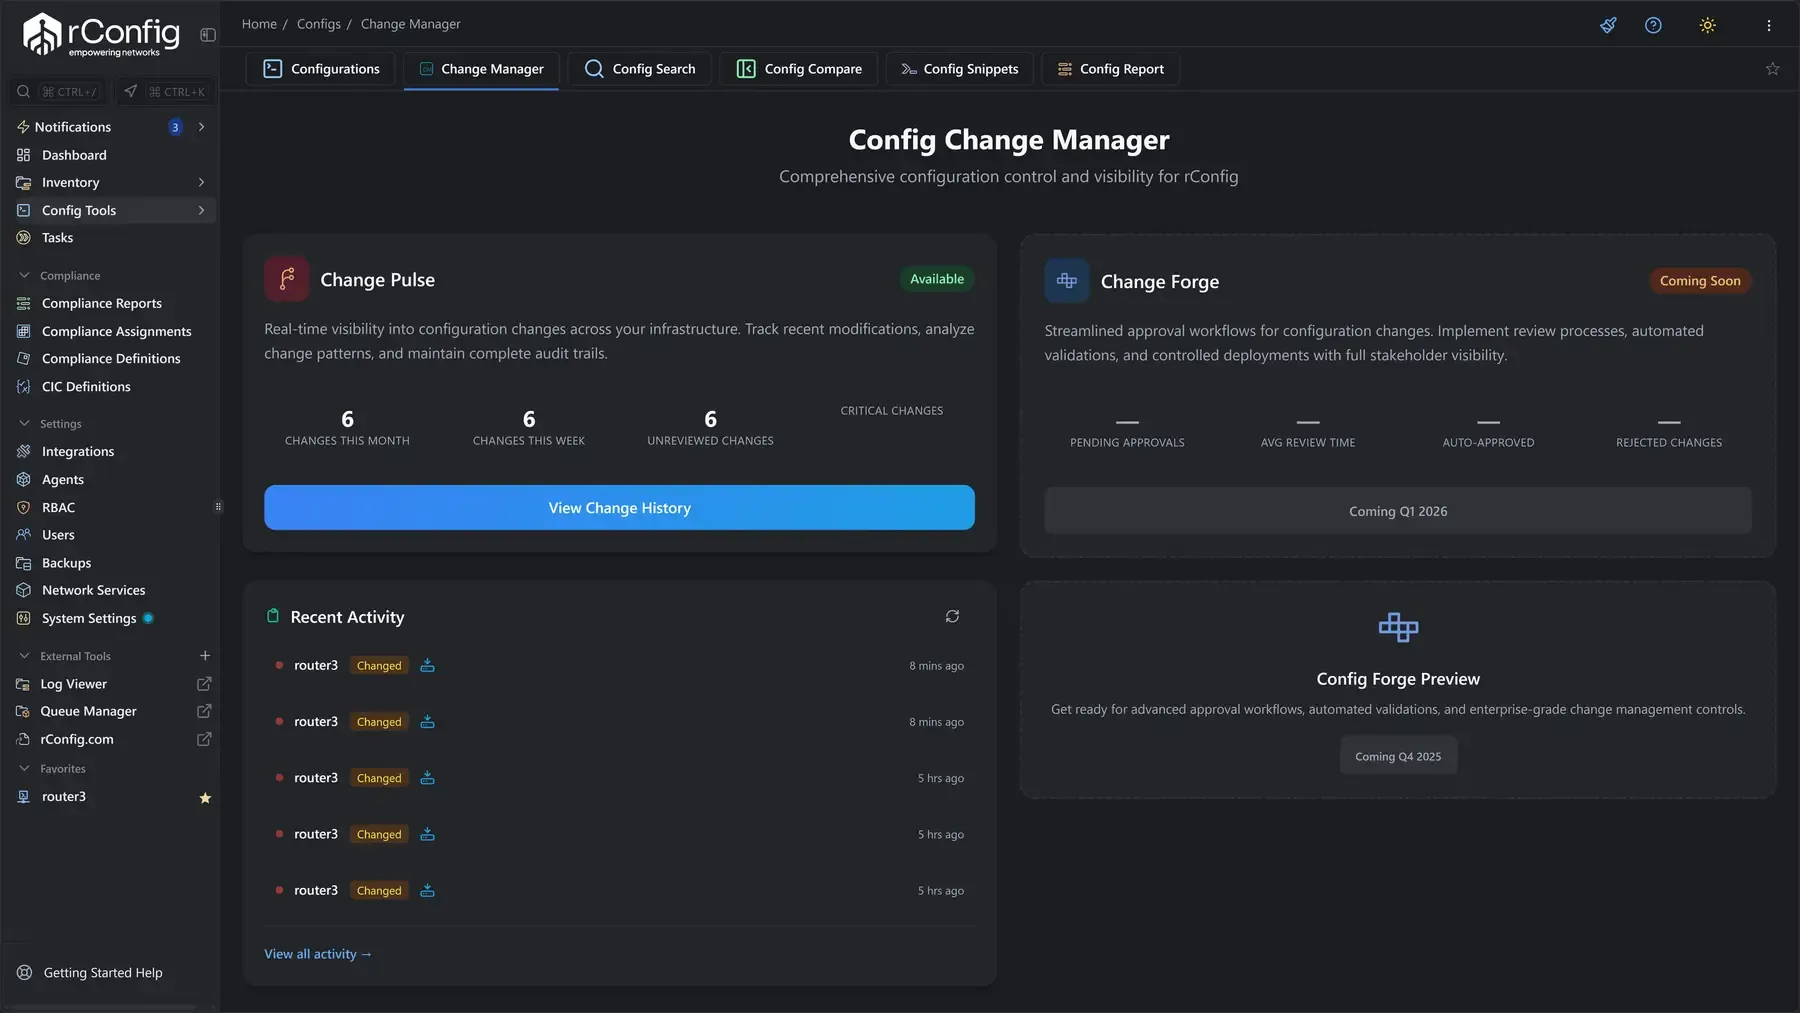The image size is (1800, 1013).
Task: Download config from first router3 row
Action: coord(427,665)
